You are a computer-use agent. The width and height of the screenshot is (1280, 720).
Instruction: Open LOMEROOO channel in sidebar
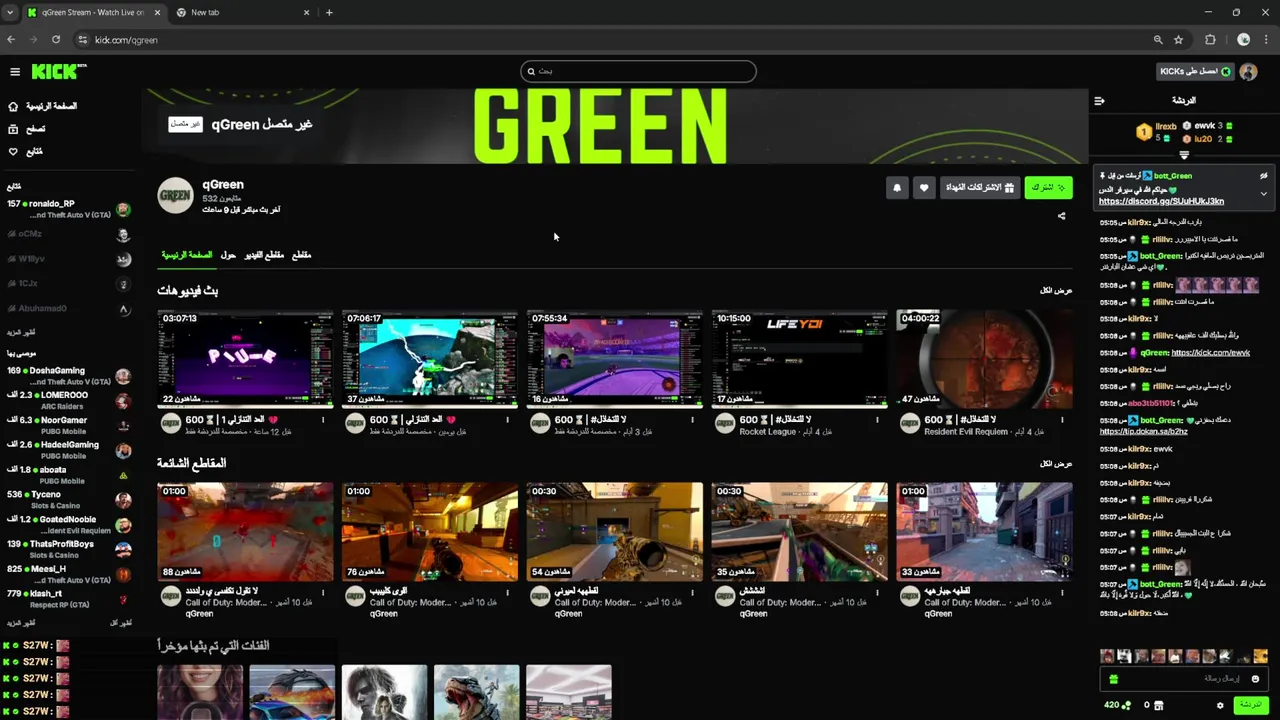point(68,401)
